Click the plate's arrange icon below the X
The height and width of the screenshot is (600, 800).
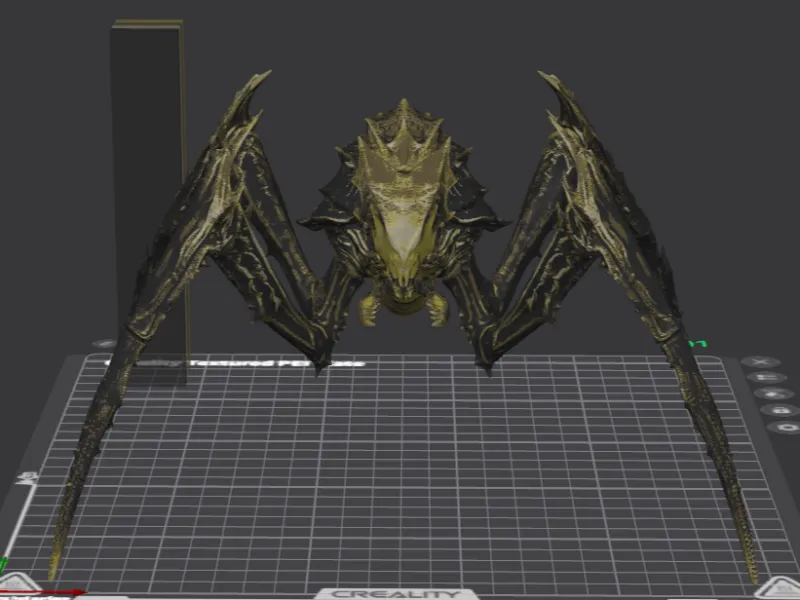click(x=767, y=378)
